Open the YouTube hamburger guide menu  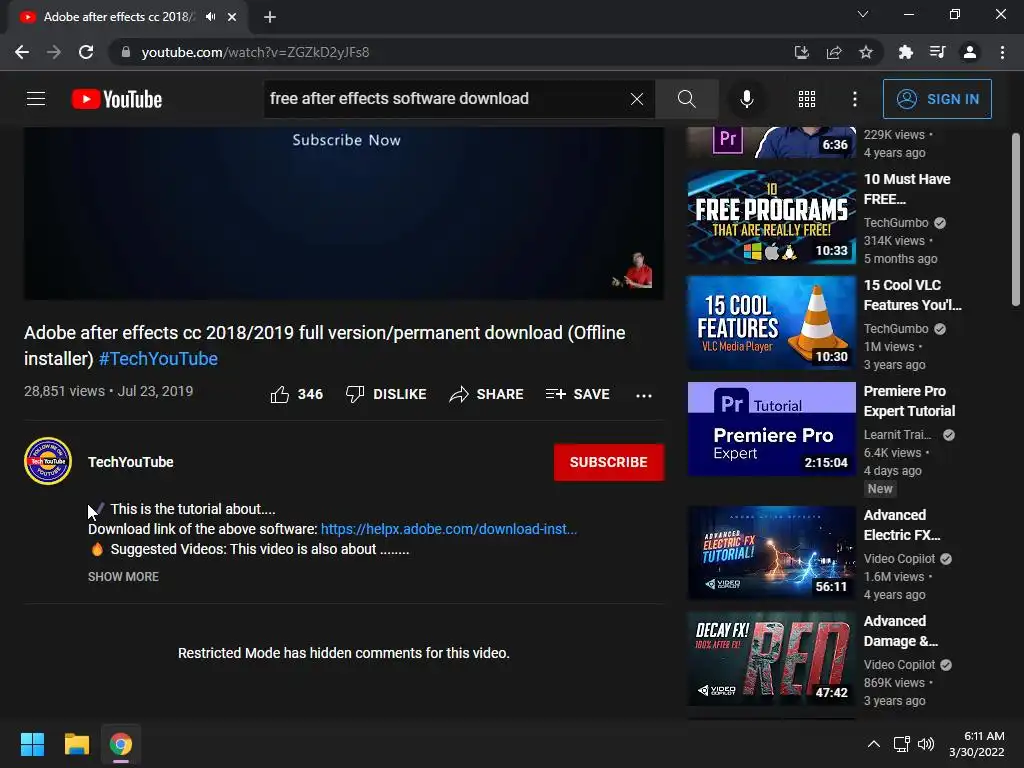click(x=36, y=99)
